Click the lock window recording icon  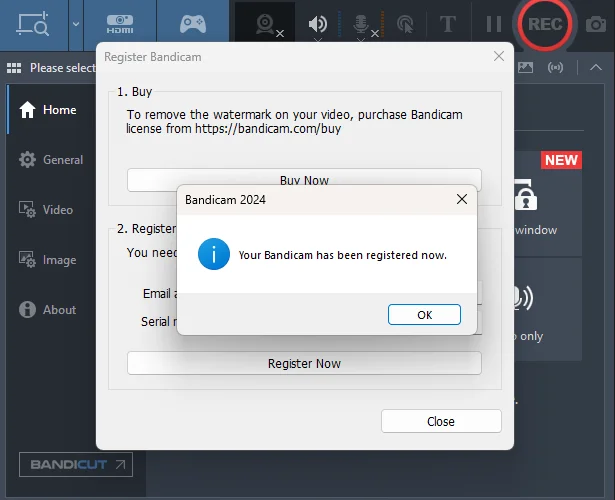tap(526, 195)
